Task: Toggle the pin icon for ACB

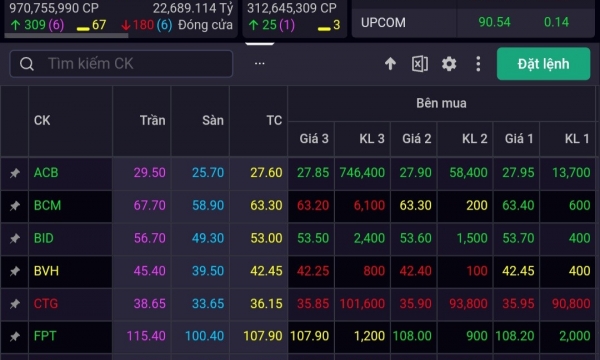Action: point(15,173)
